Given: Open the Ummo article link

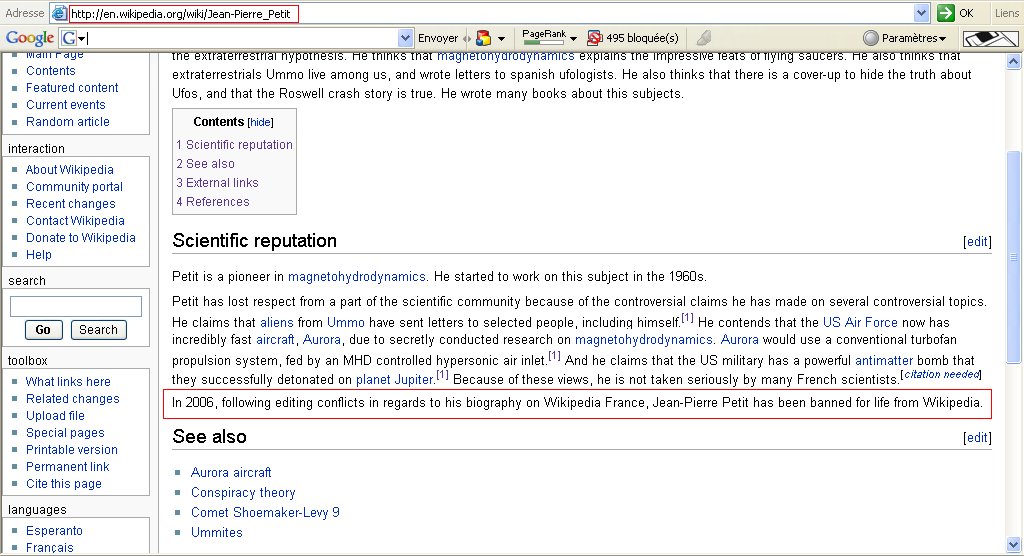Looking at the screenshot, I should click(x=345, y=322).
